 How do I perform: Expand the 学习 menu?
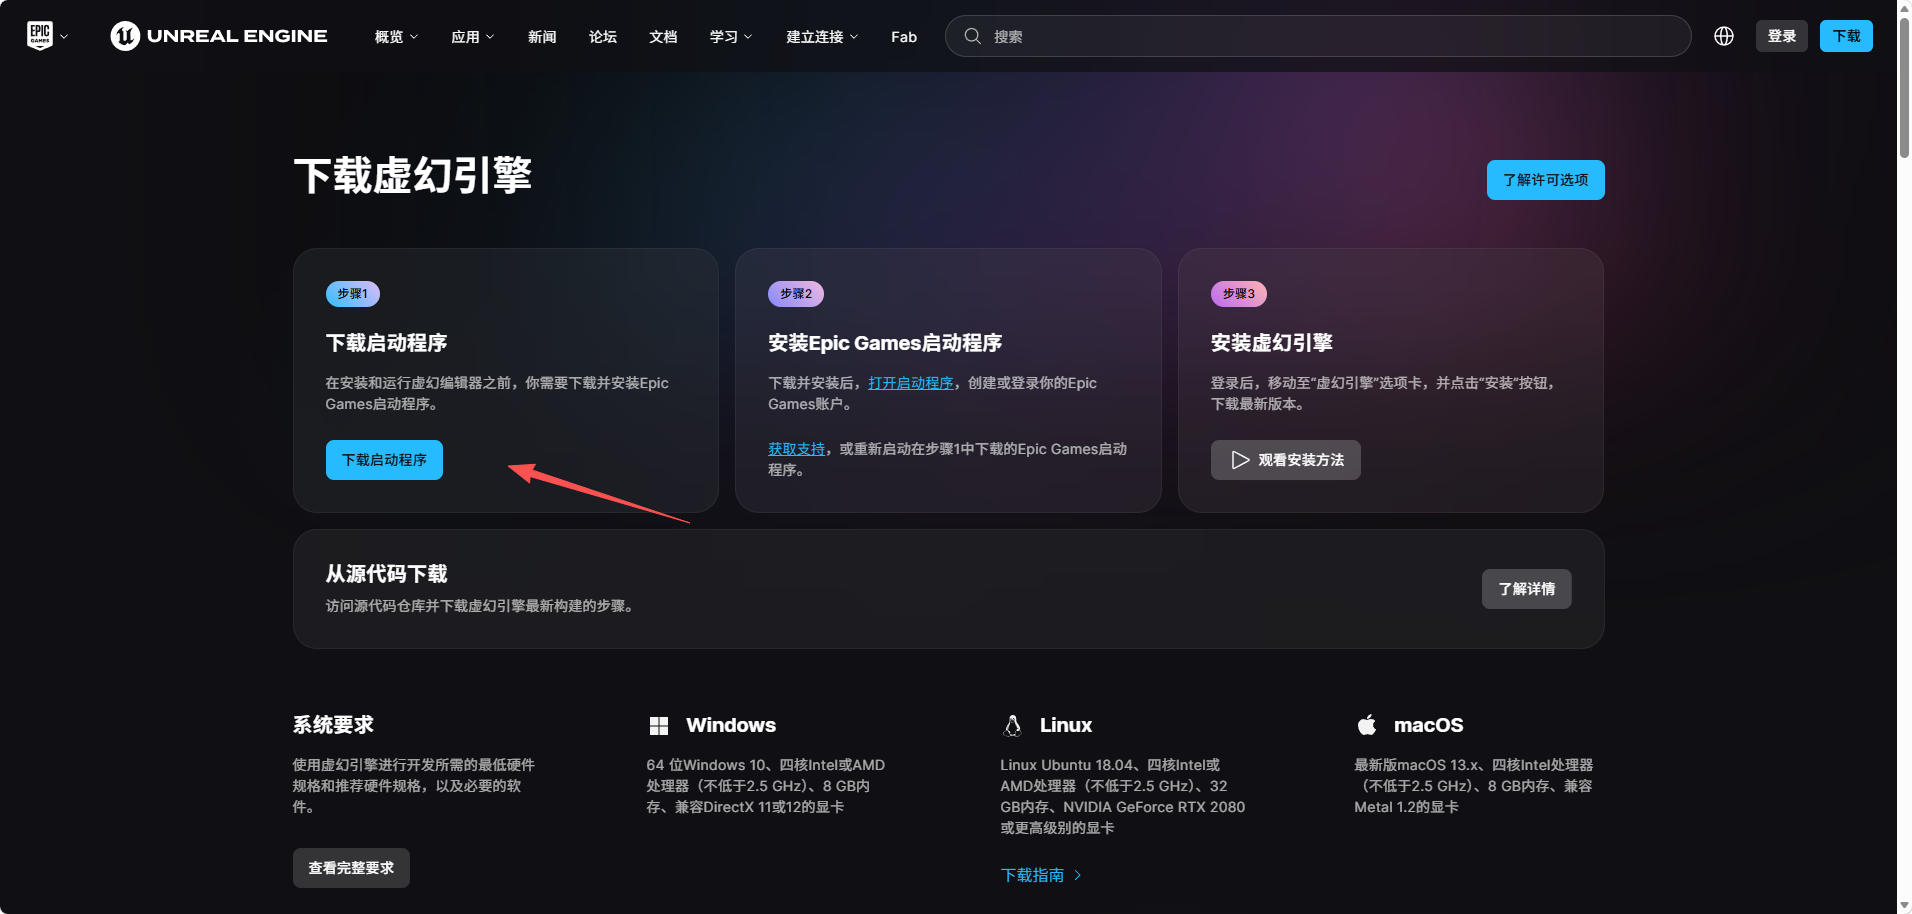click(x=731, y=37)
